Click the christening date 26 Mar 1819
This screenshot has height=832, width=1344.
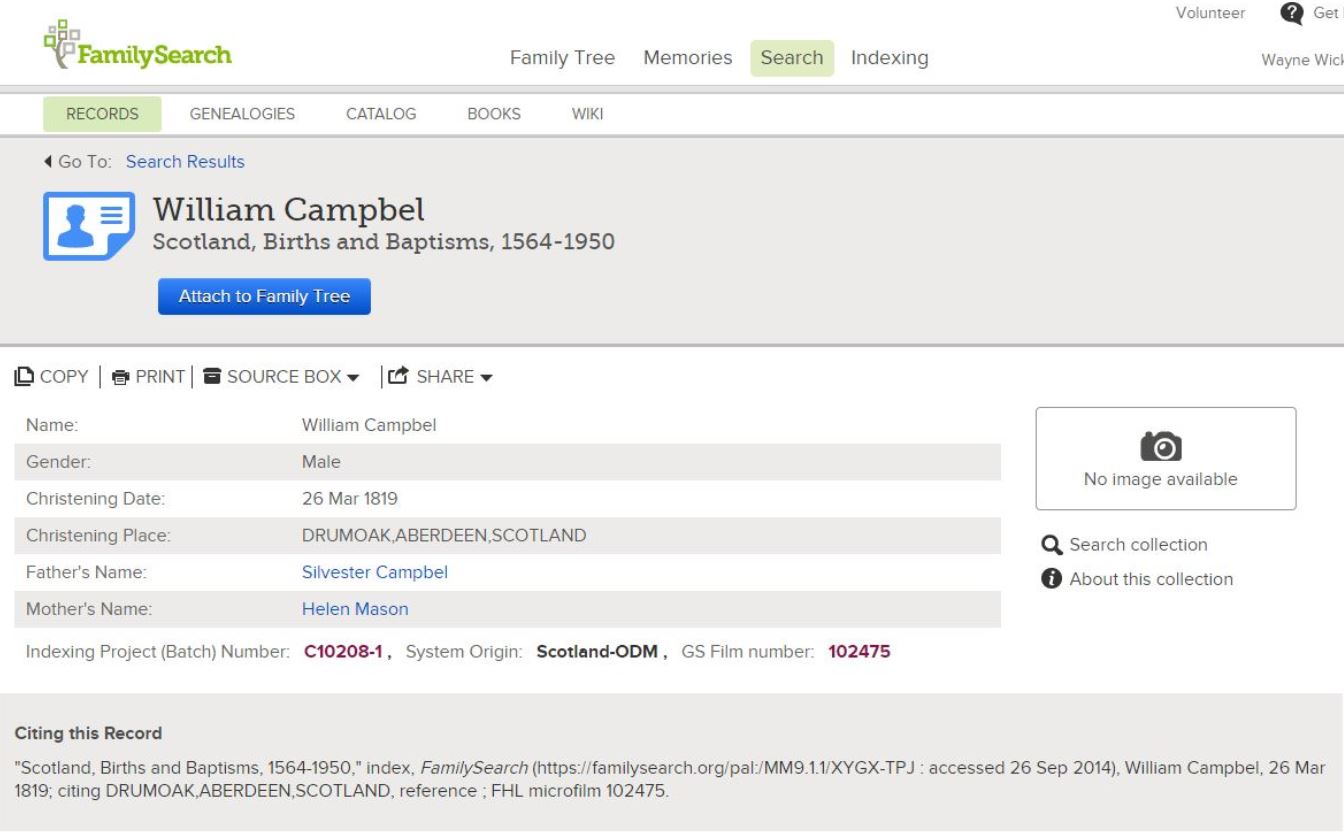[350, 498]
